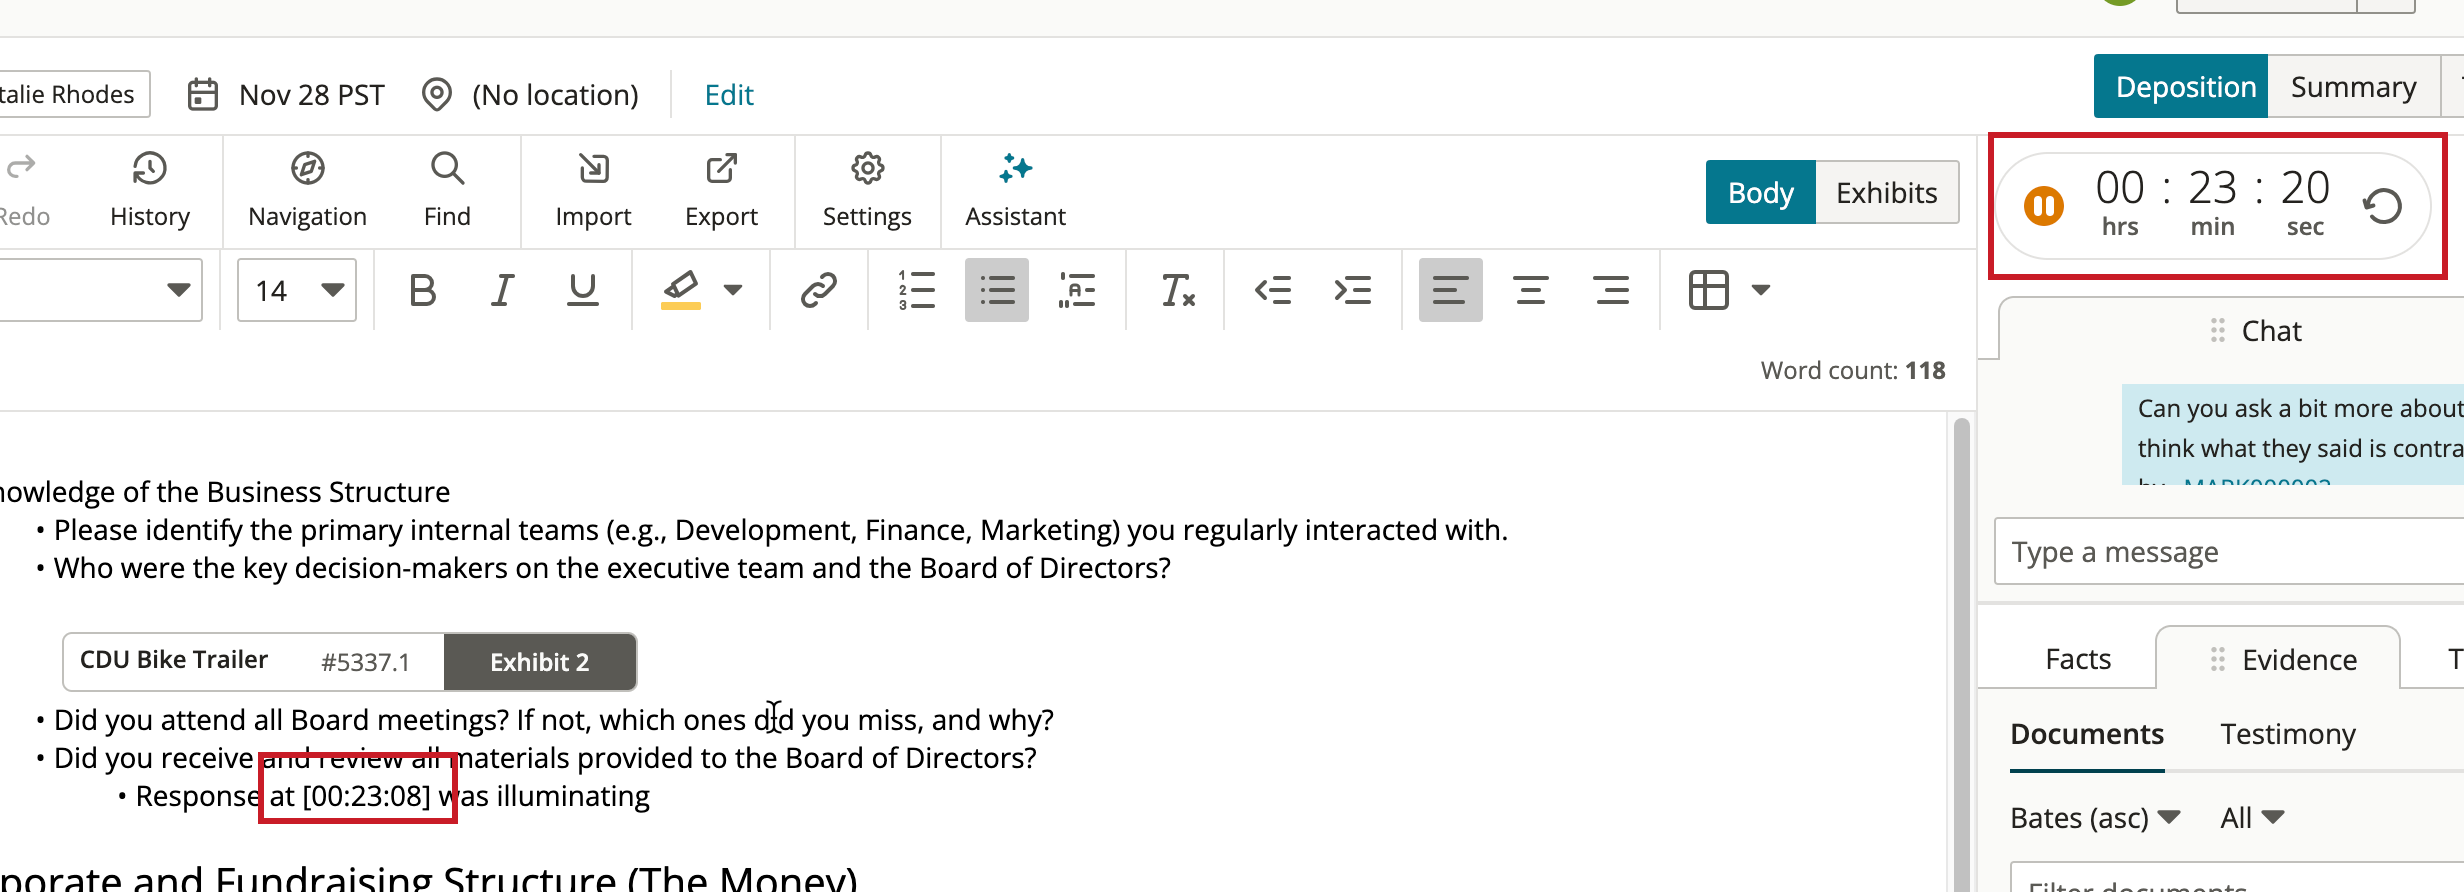This screenshot has height=892, width=2464.
Task: Launch the Assistant sparkle tool
Action: click(1015, 190)
